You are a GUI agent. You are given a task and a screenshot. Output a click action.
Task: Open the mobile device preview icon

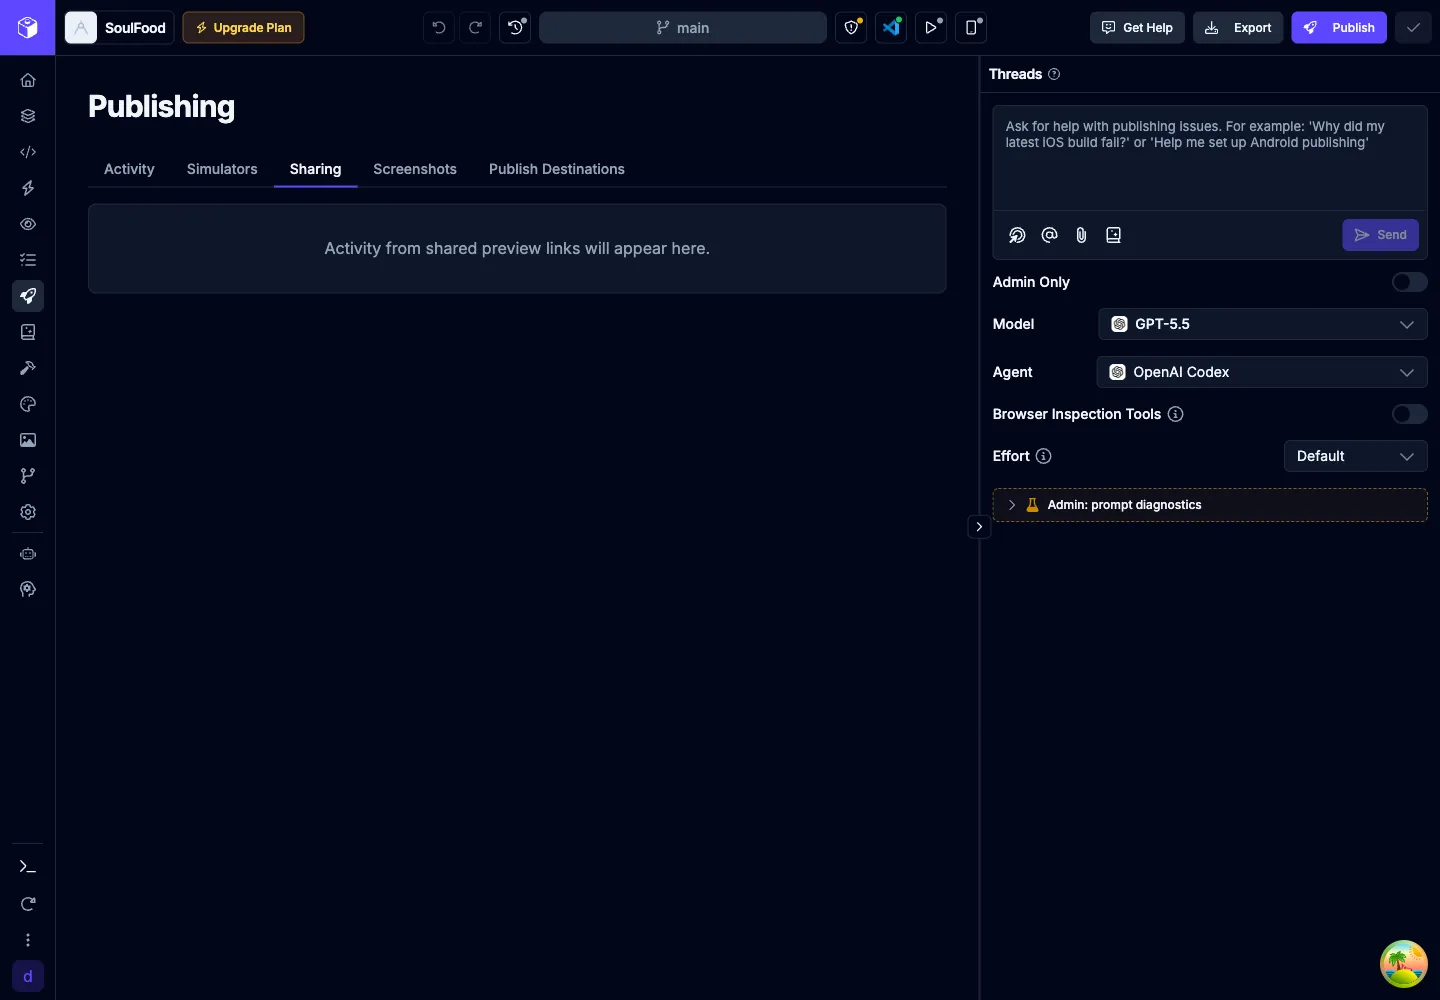coord(971,28)
